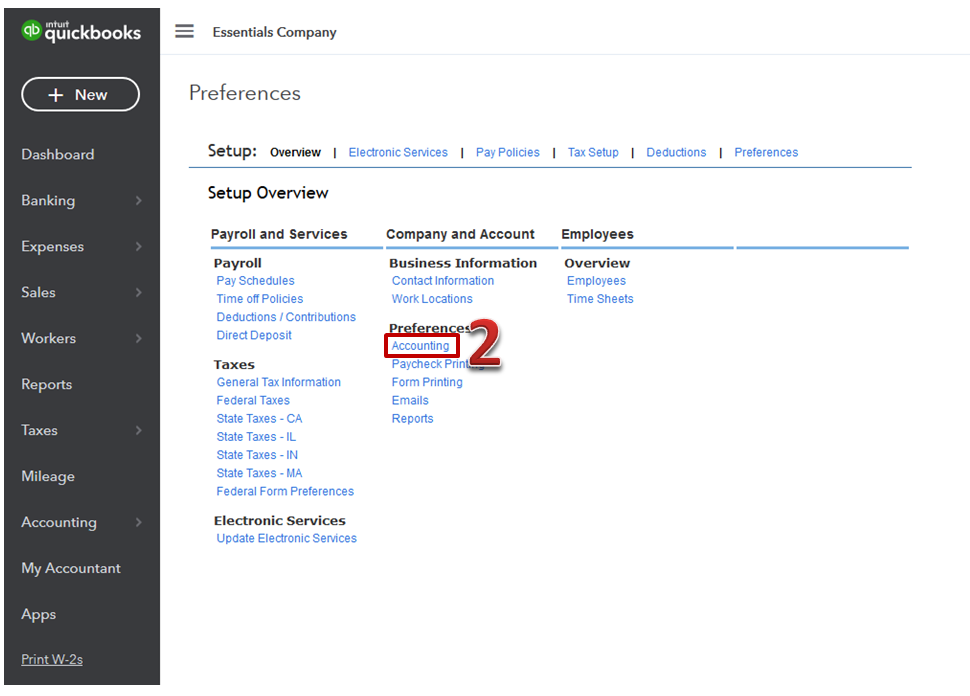The width and height of the screenshot is (970, 696).
Task: Open the Reports preferences link
Action: coord(413,419)
